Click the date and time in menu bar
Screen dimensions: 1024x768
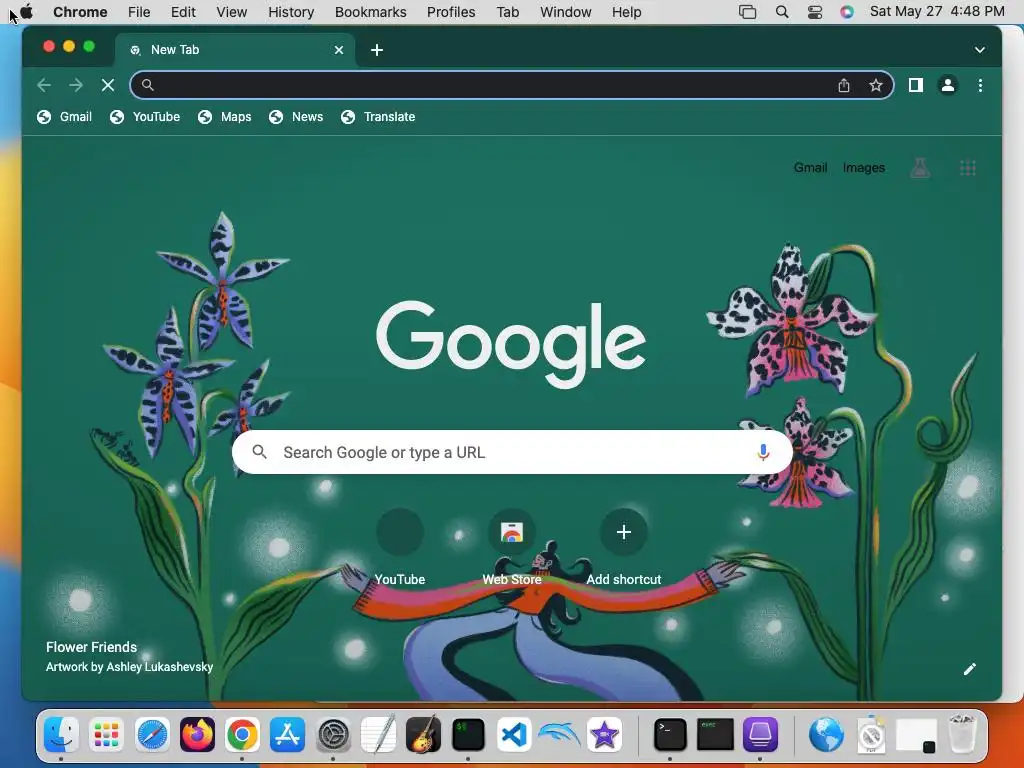click(x=936, y=12)
